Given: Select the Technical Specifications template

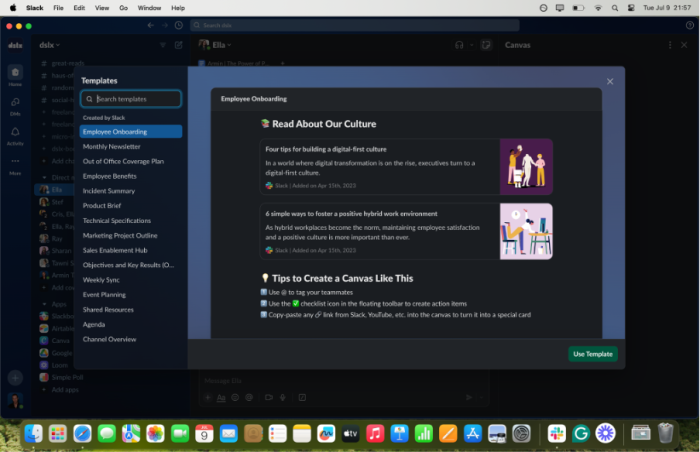Looking at the screenshot, I should (131, 221).
